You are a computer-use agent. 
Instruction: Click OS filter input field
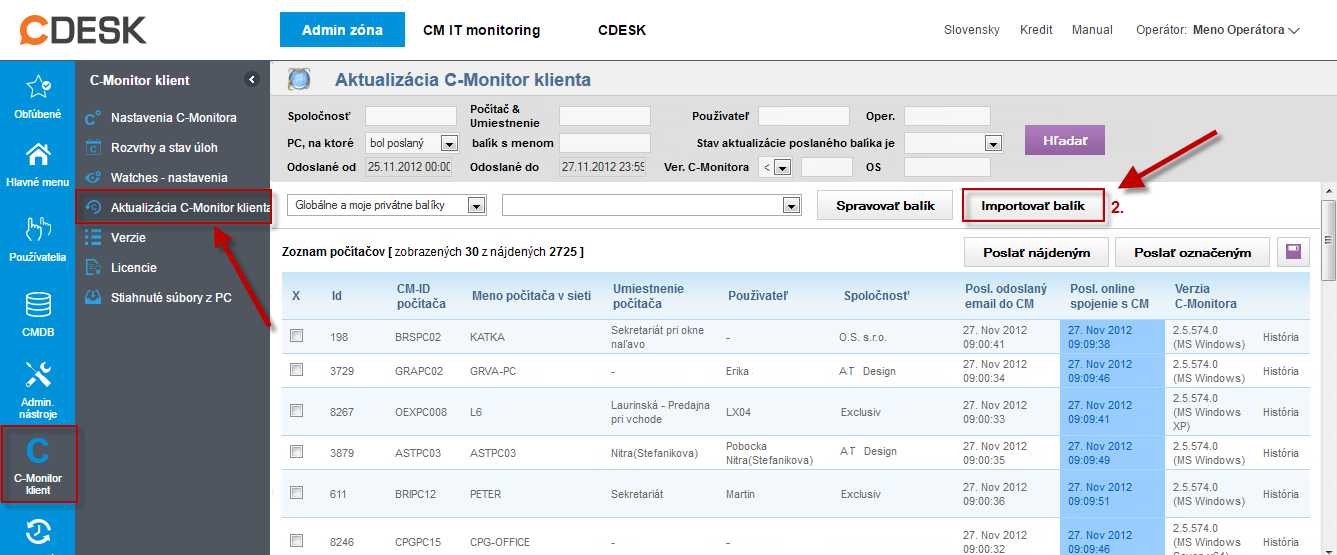[x=947, y=167]
